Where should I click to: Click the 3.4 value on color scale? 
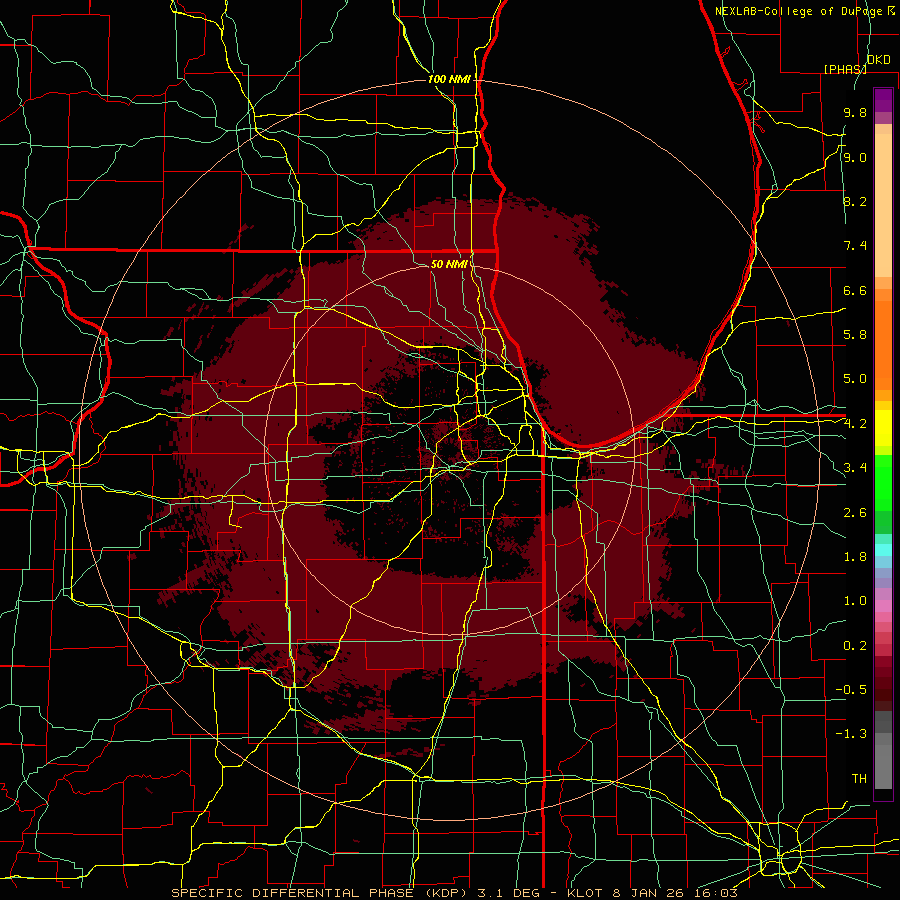[x=855, y=467]
